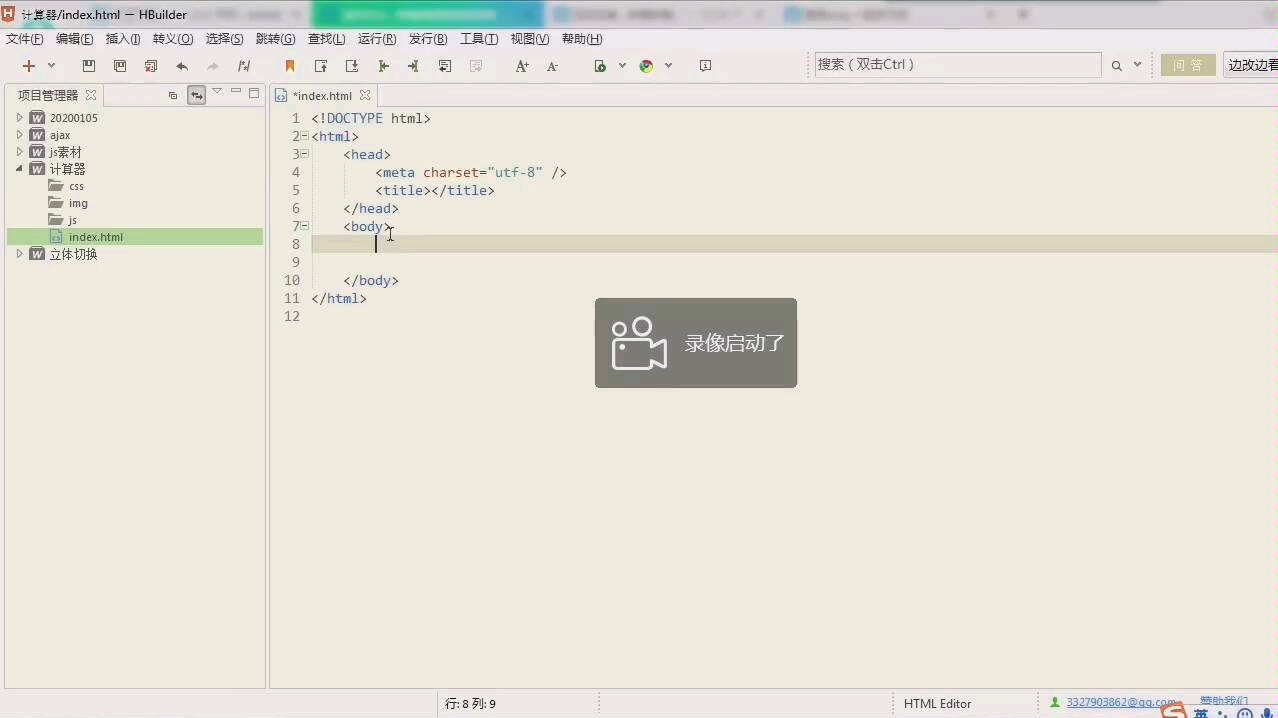Run the page in Chrome browser
Image resolution: width=1278 pixels, height=718 pixels.
(646, 64)
